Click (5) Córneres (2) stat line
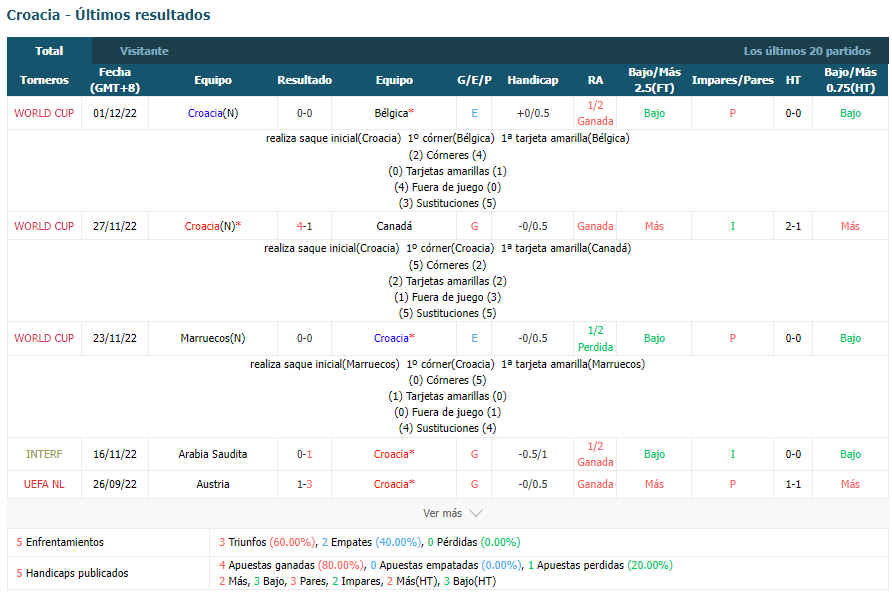This screenshot has width=892, height=593. pyautogui.click(x=447, y=265)
